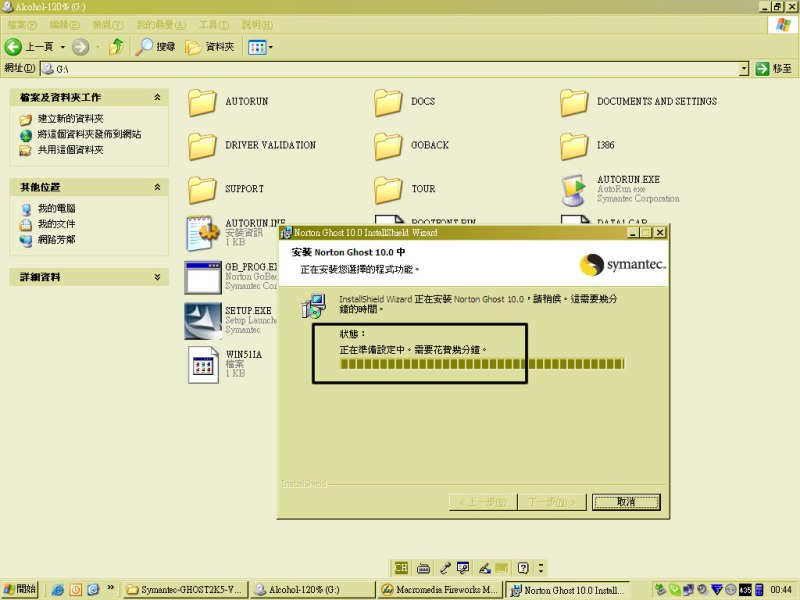
Task: Select the SUPPORT folder icon
Action: pyautogui.click(x=202, y=189)
